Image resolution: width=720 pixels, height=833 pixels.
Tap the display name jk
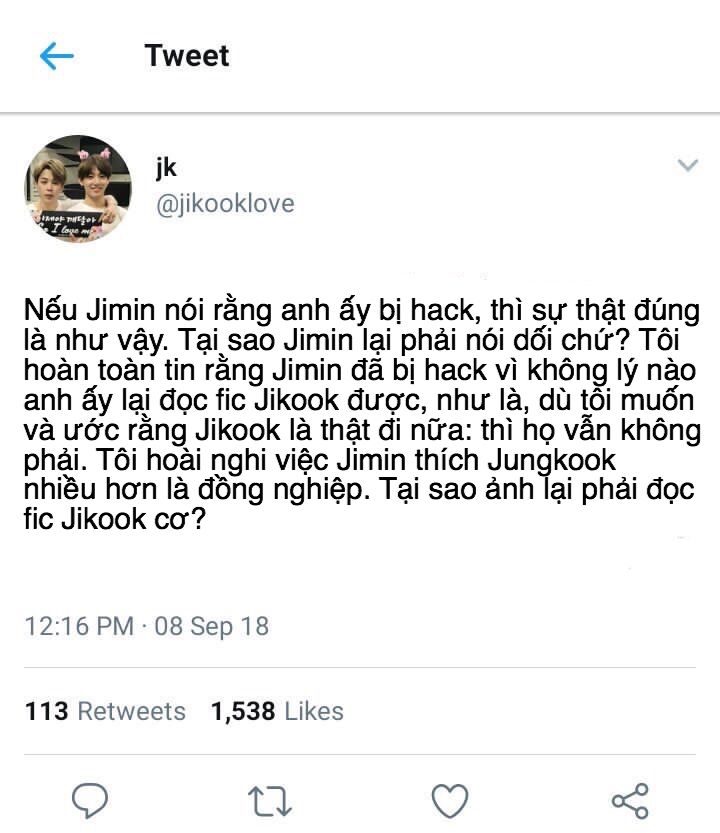pyautogui.click(x=166, y=168)
